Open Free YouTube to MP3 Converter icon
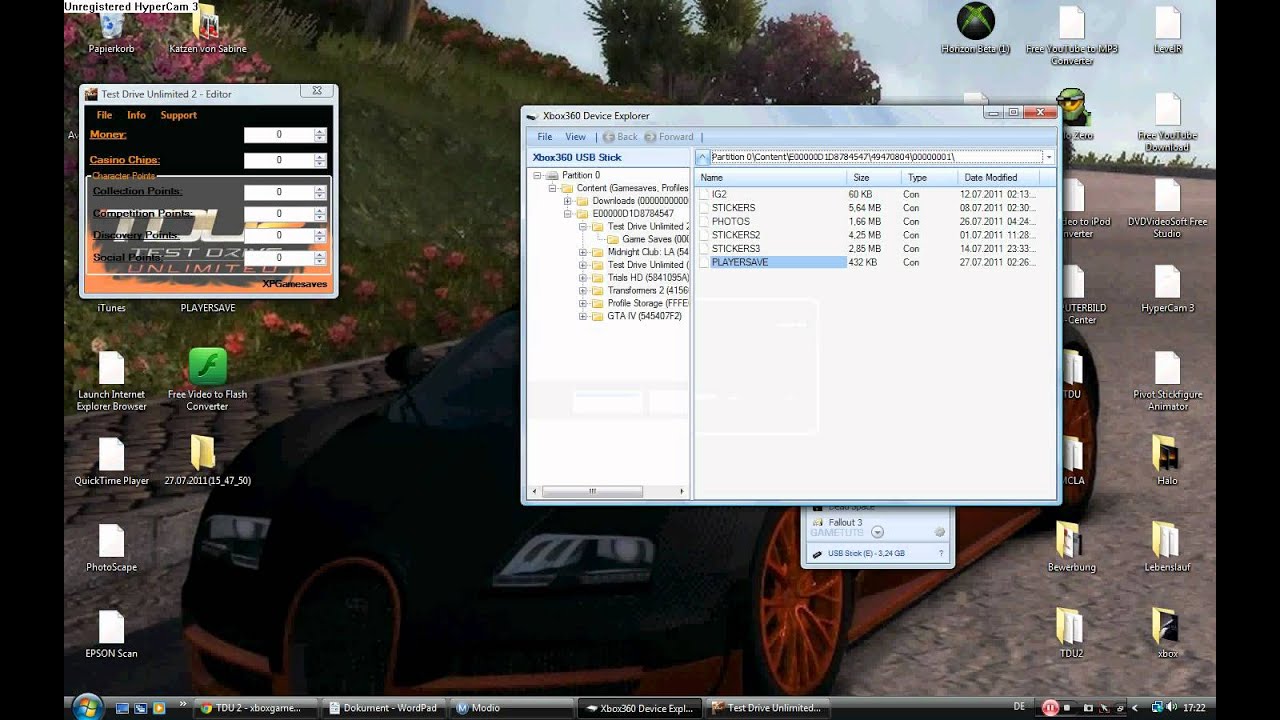Screen dimensions: 1280x720 coord(1071,34)
